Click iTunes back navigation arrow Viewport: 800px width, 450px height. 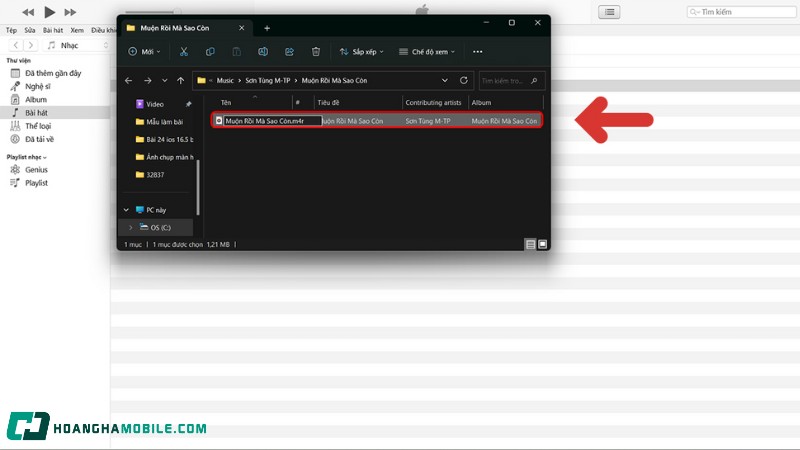pyautogui.click(x=16, y=45)
